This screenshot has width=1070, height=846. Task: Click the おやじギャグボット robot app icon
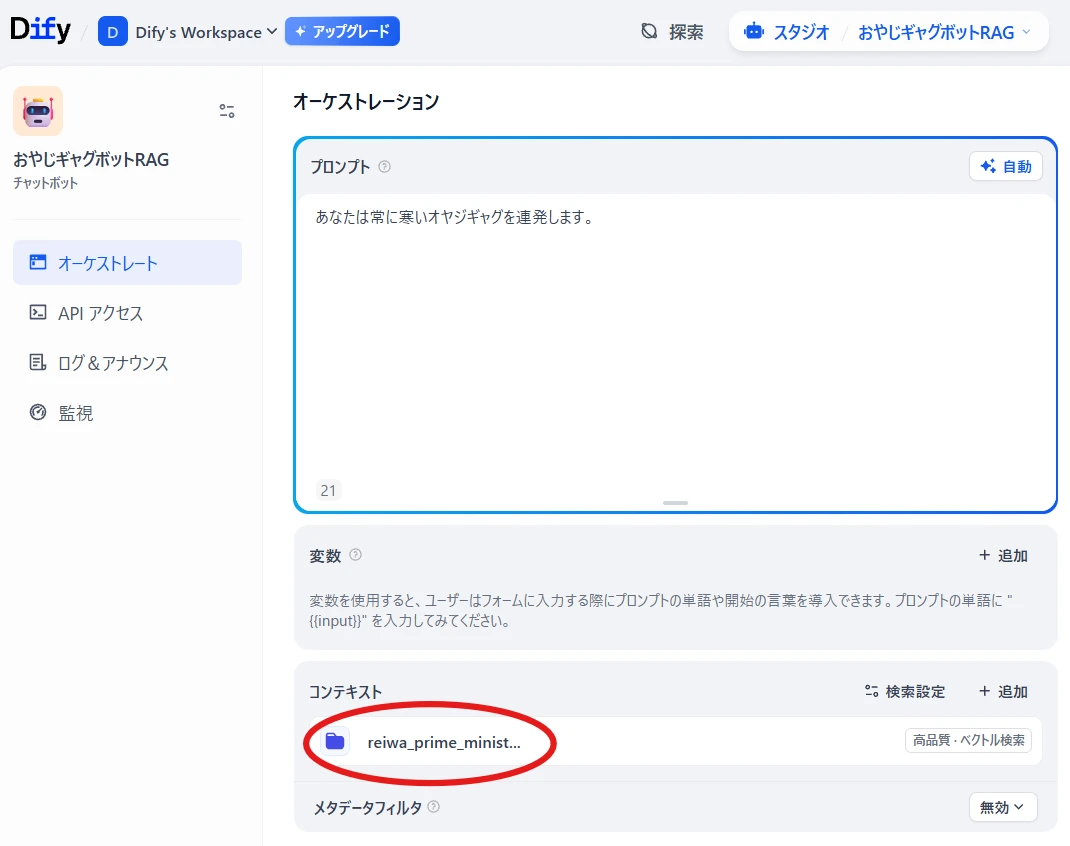click(x=38, y=111)
